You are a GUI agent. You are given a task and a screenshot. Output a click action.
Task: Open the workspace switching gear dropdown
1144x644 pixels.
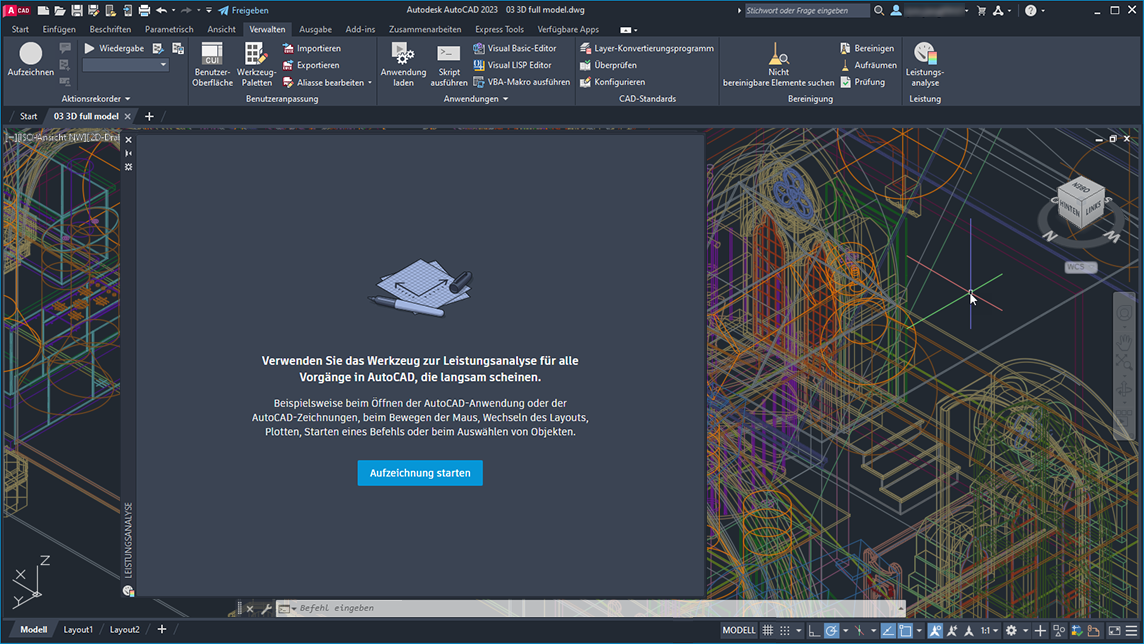click(1025, 630)
